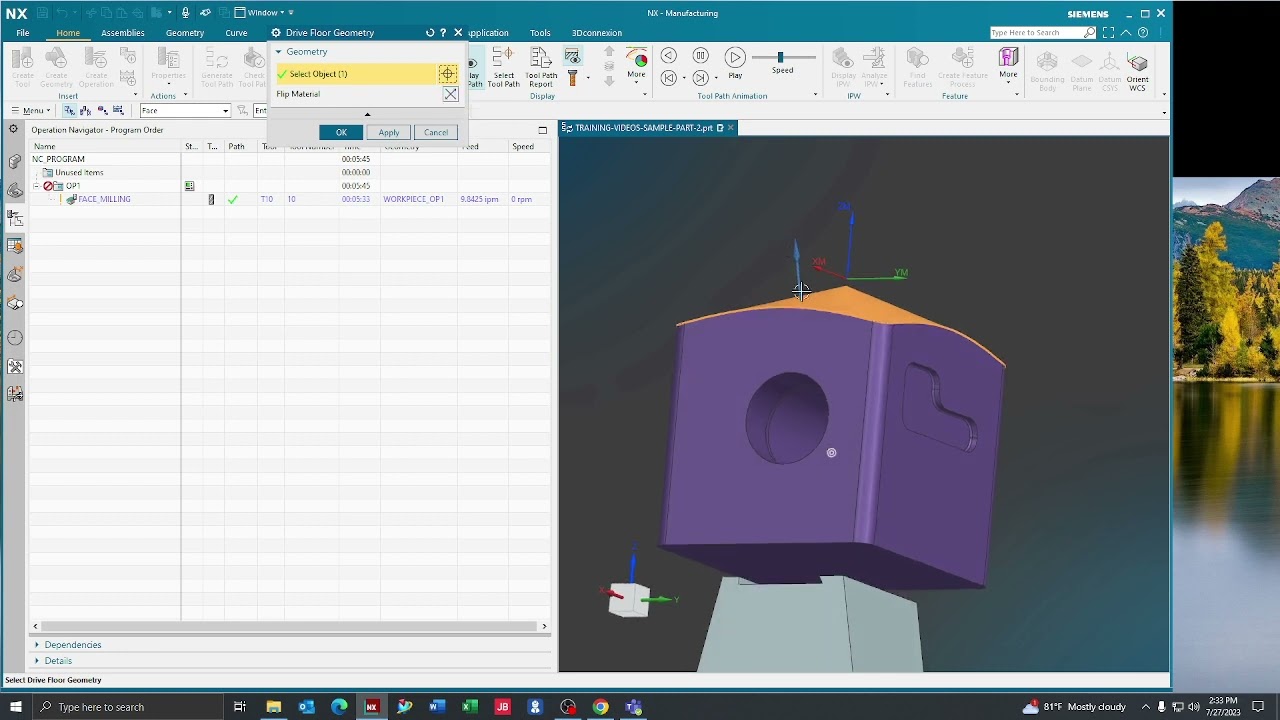Click the Select Object crosshair icon in dialog
Screen dimensions: 1280x720
[x=447, y=74]
